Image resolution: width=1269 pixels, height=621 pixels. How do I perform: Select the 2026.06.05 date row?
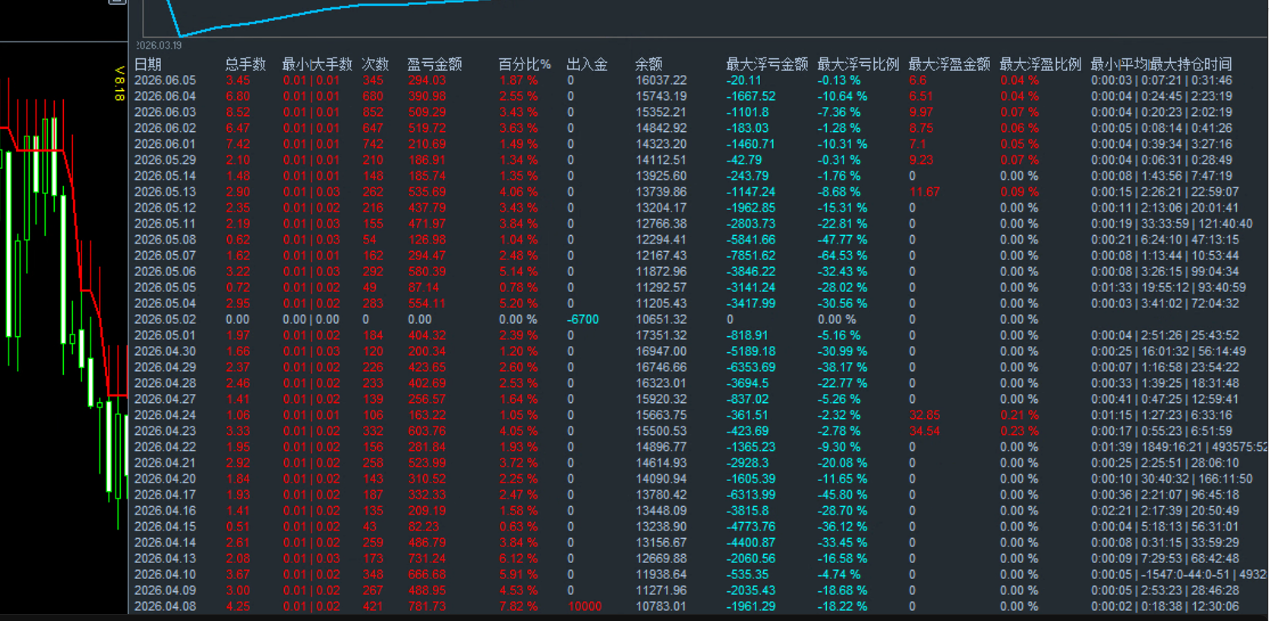[700, 80]
